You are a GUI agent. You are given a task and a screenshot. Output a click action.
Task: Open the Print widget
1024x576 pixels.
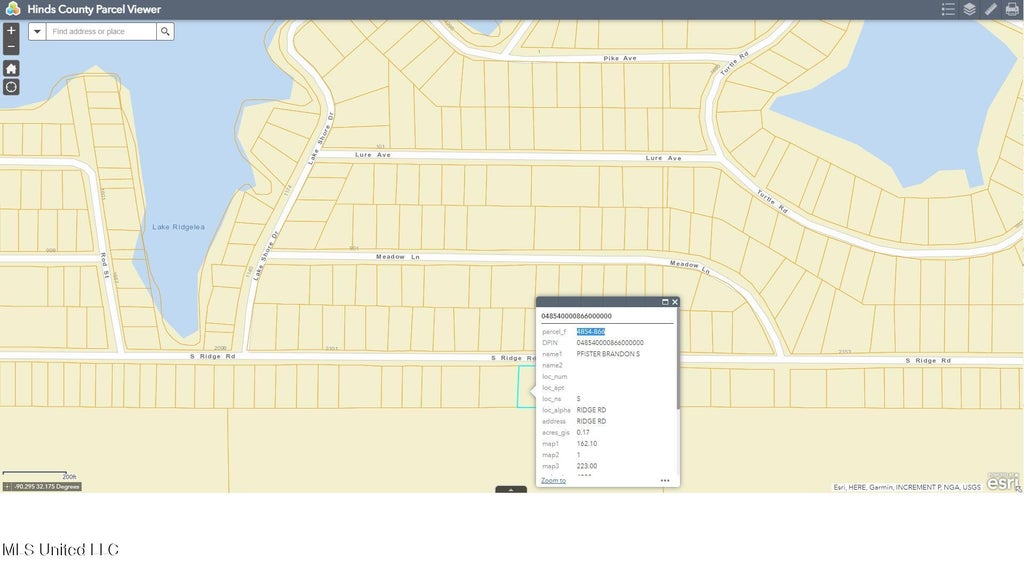pyautogui.click(x=1011, y=9)
